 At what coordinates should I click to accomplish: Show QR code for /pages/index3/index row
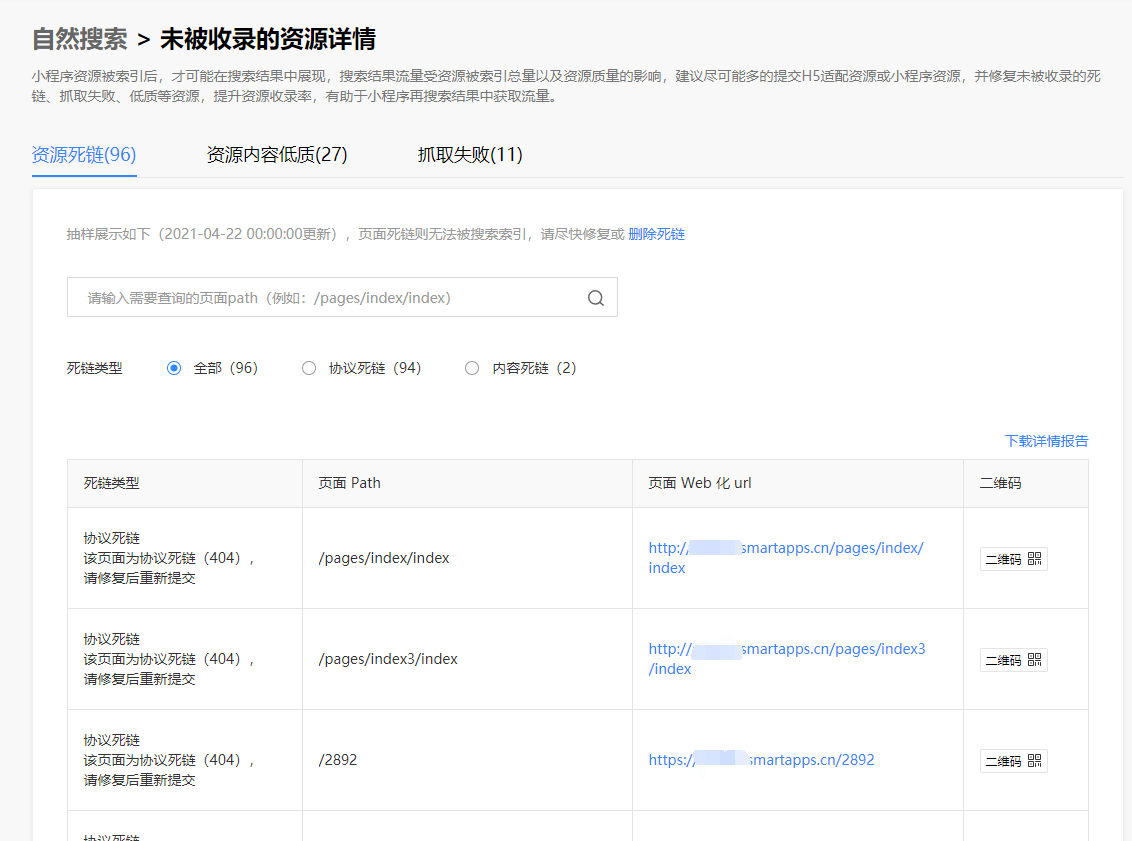(1014, 660)
